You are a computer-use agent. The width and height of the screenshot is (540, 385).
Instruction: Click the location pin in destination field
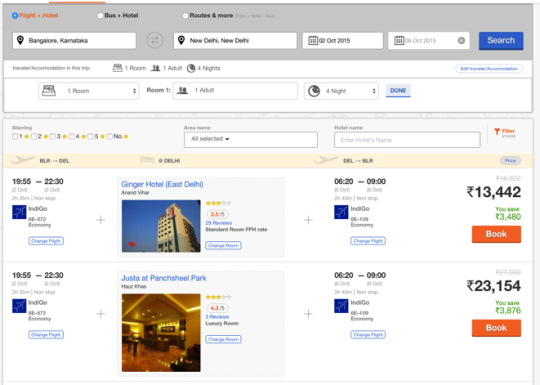[x=181, y=40]
